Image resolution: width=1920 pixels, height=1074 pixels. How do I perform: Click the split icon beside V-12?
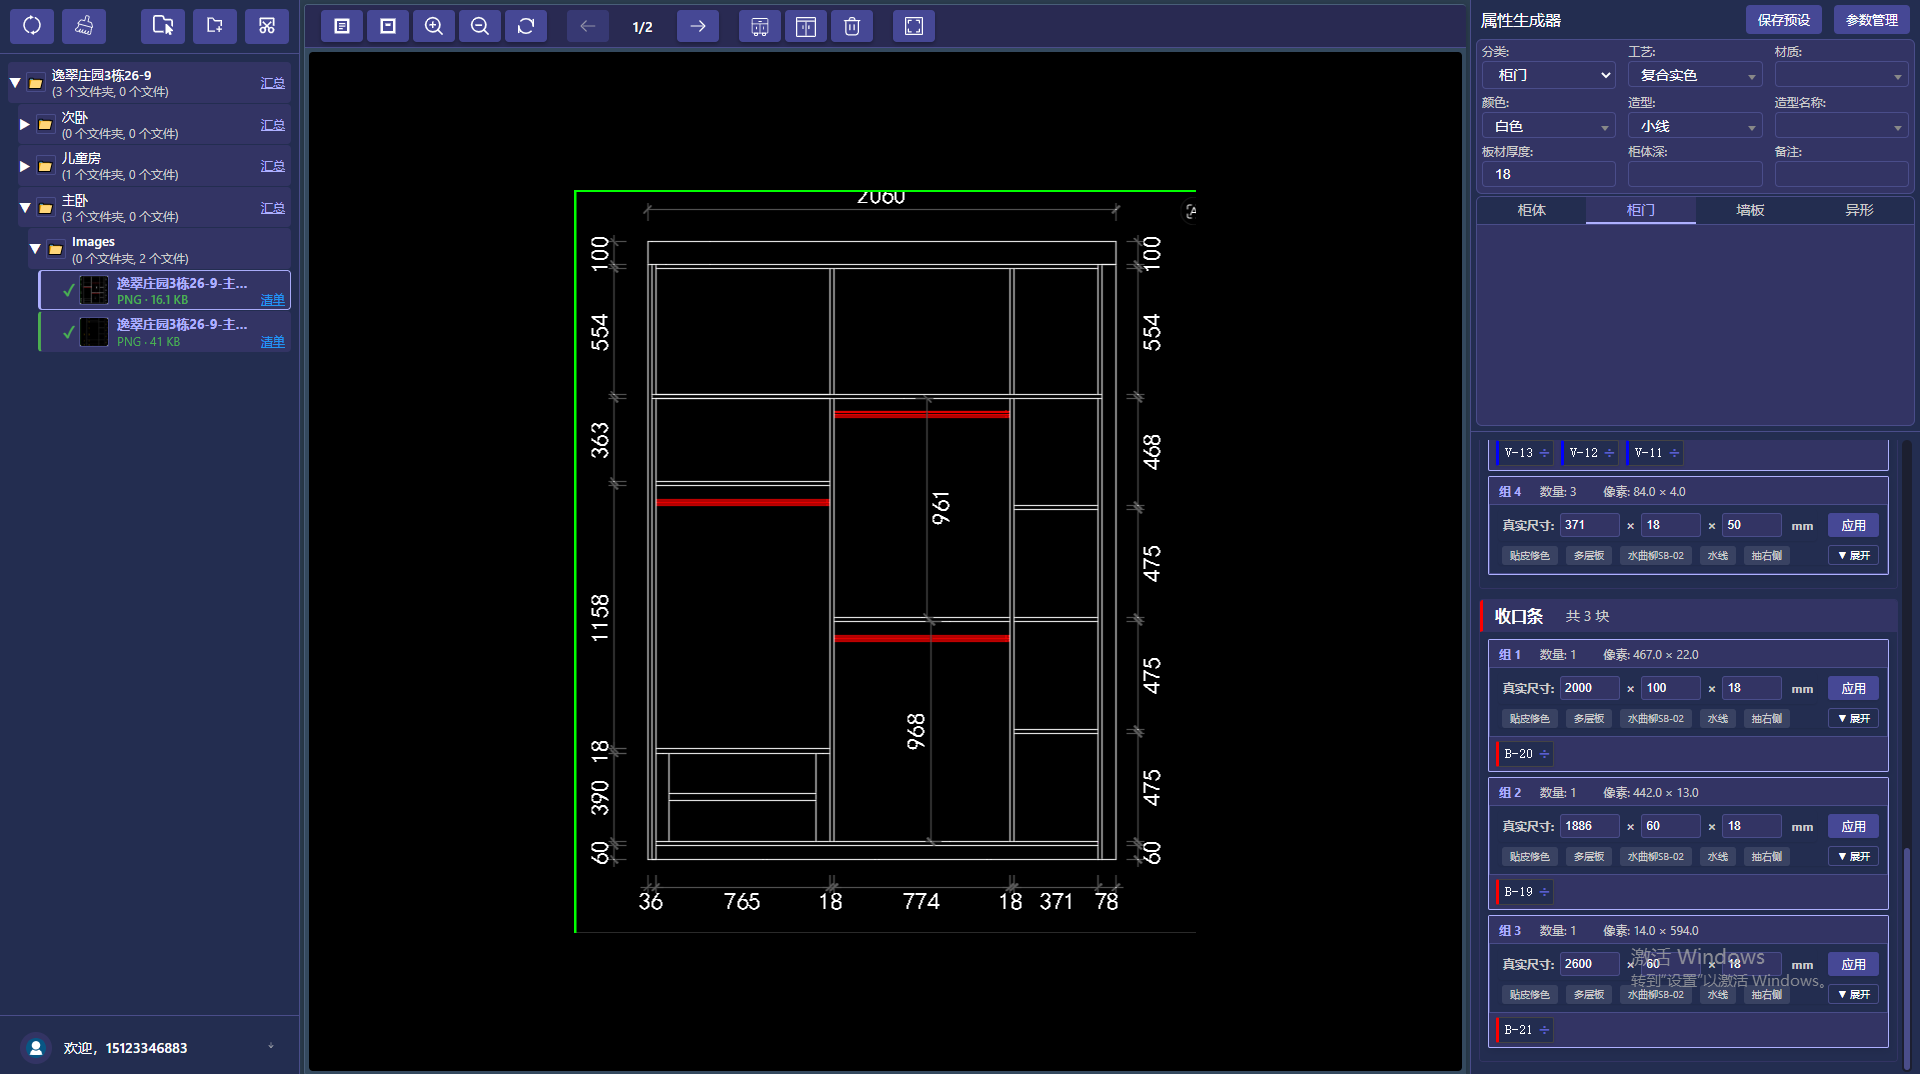tap(1609, 453)
